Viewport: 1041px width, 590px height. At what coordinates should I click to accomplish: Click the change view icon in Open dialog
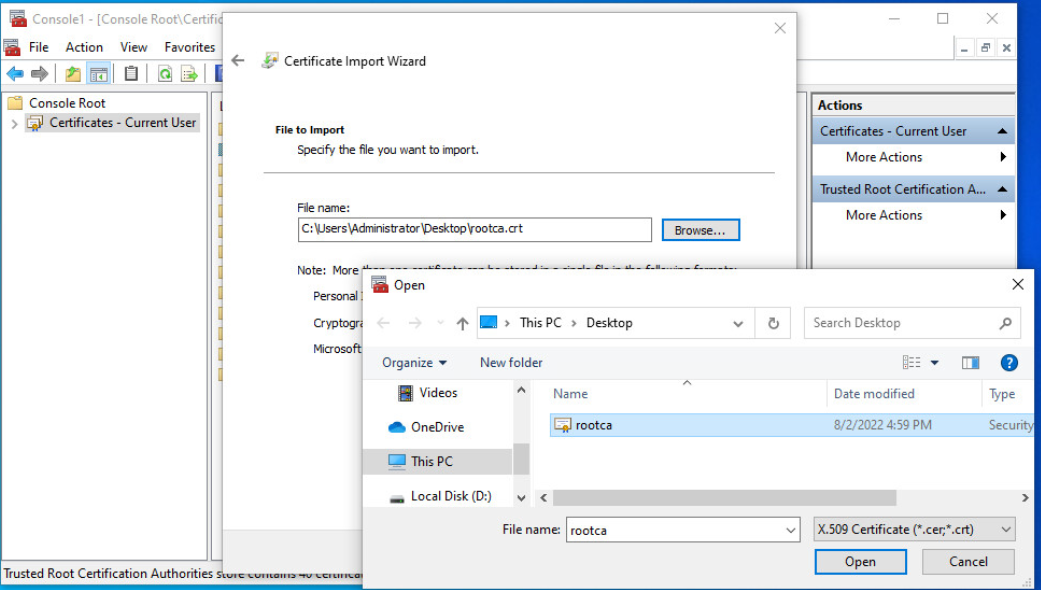point(912,362)
